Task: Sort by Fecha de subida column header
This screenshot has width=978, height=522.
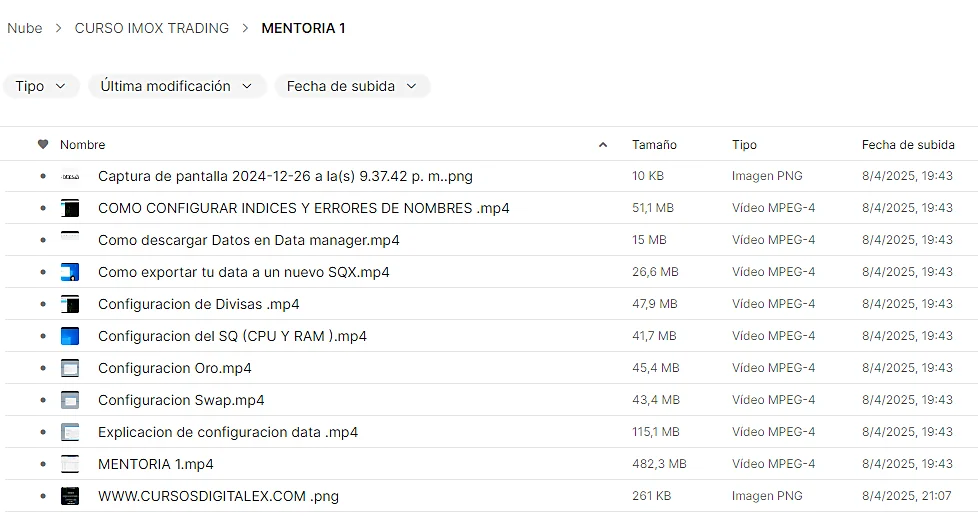Action: [x=907, y=145]
